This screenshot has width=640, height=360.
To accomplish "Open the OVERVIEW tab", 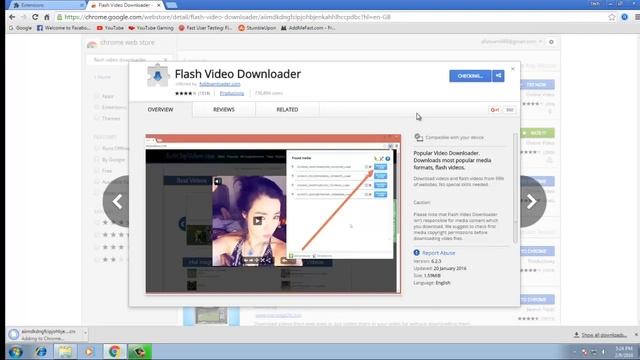I will coord(160,109).
